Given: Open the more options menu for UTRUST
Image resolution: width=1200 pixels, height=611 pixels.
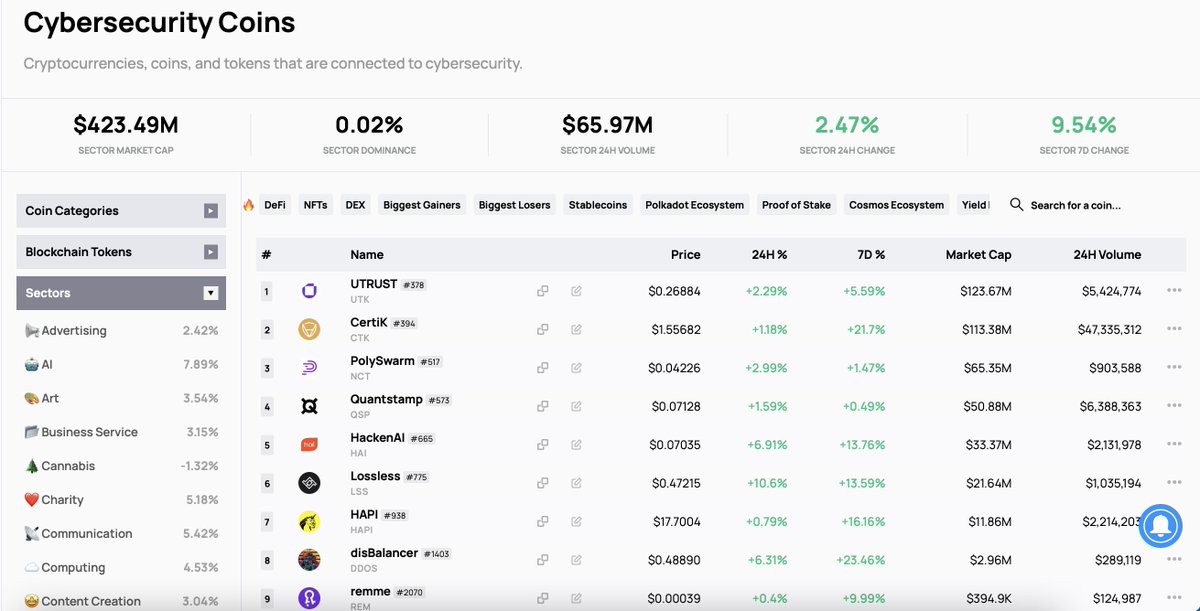Looking at the screenshot, I should (1174, 291).
